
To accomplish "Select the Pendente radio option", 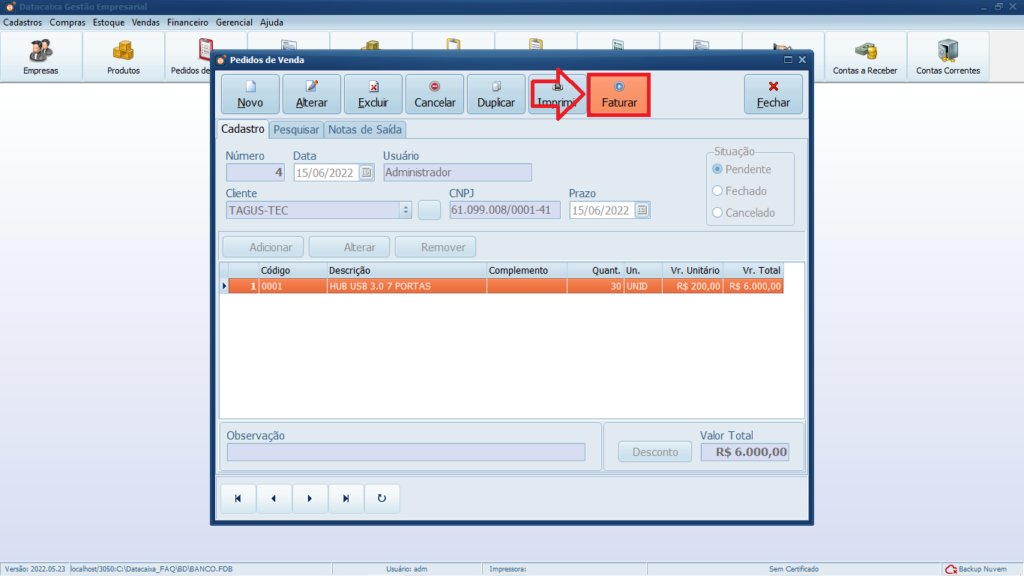I will pyautogui.click(x=717, y=169).
